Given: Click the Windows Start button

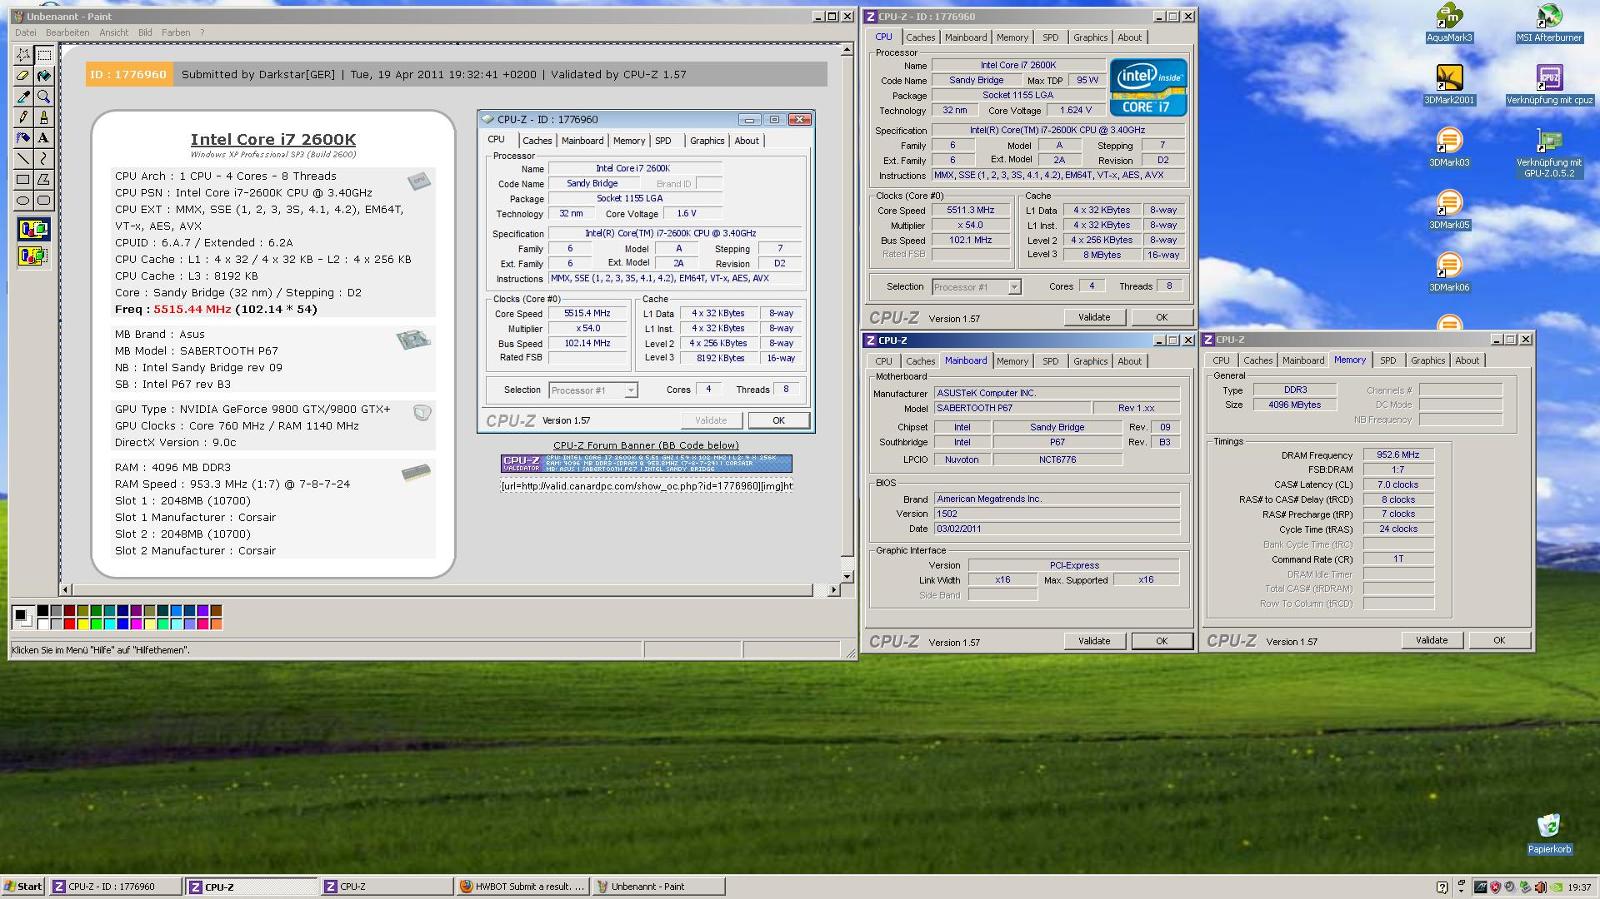Looking at the screenshot, I should click(x=23, y=887).
